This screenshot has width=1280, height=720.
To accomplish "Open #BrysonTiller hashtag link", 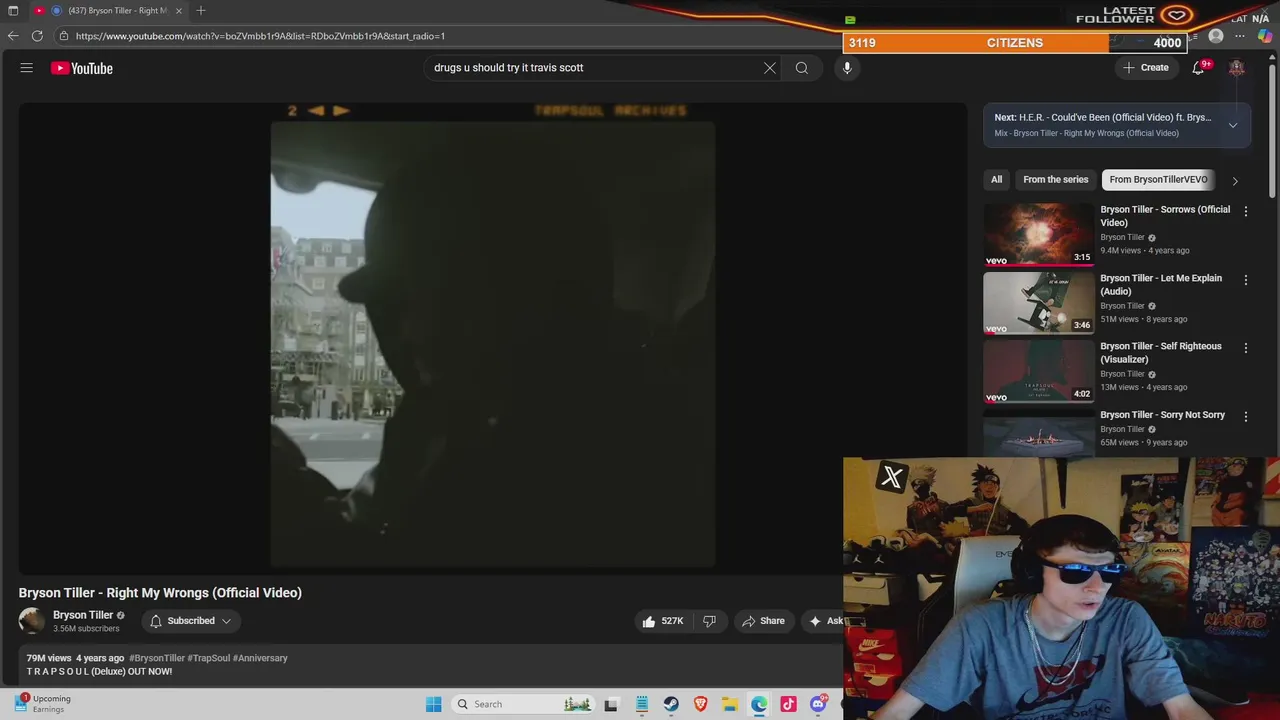I will (157, 658).
